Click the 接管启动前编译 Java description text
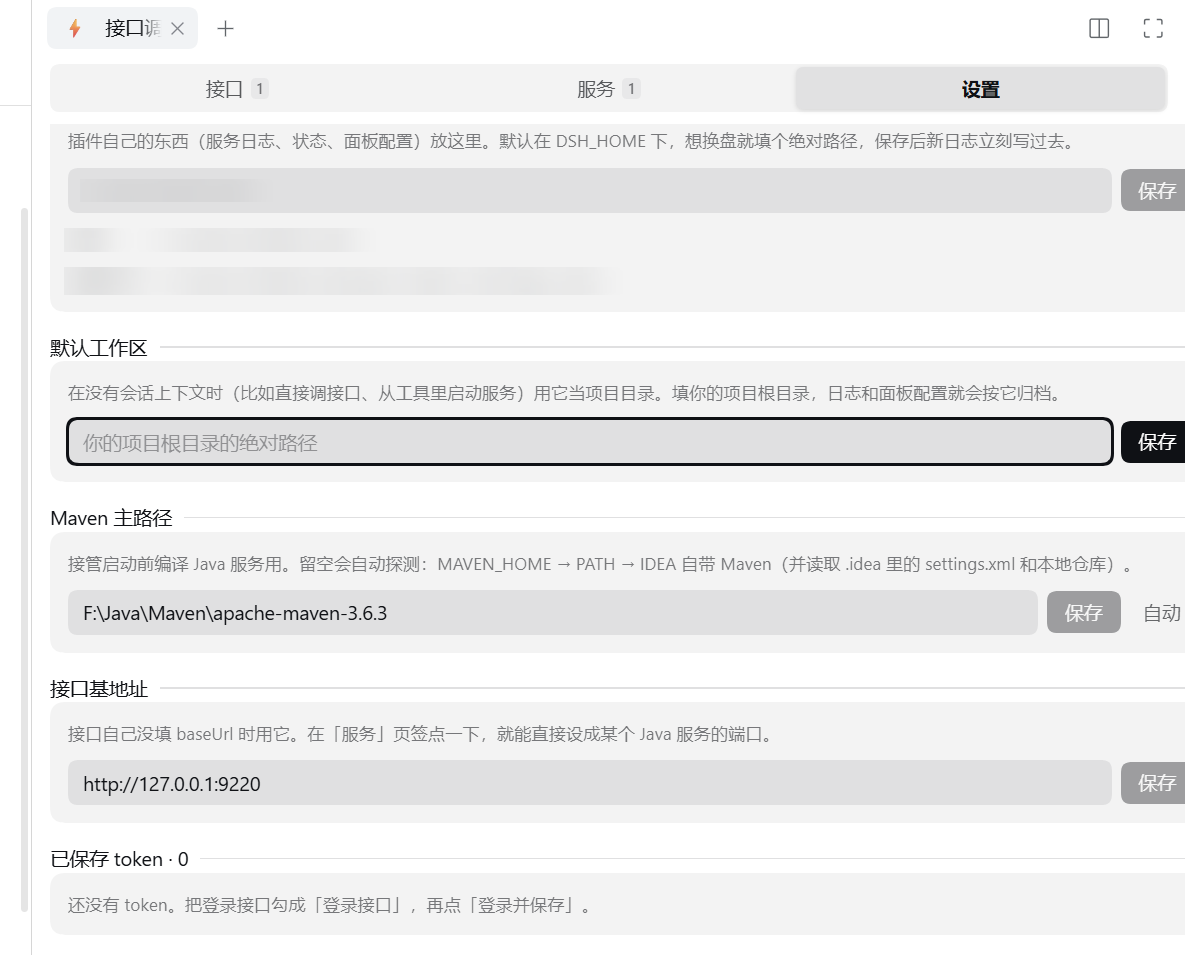 (x=601, y=564)
